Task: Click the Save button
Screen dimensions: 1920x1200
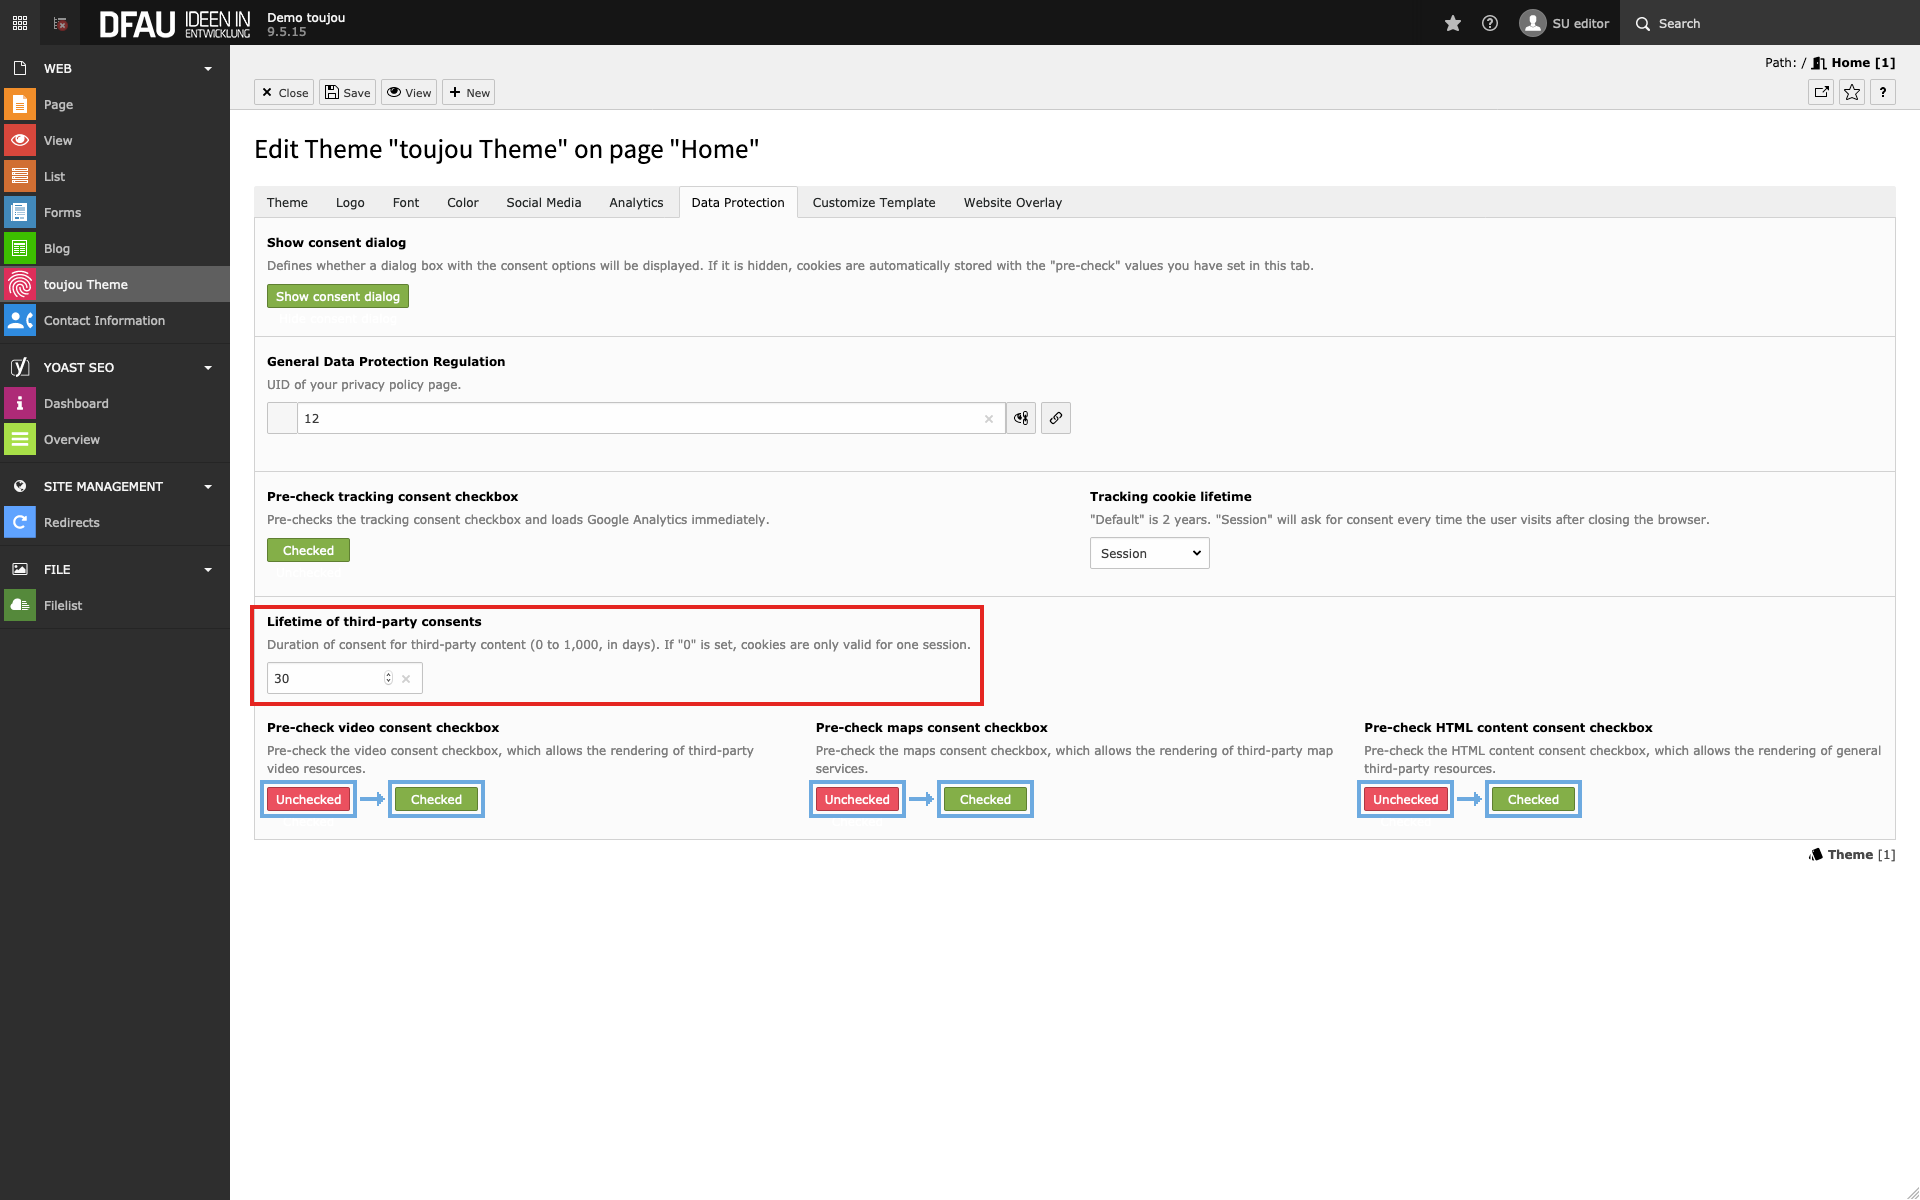Action: pyautogui.click(x=347, y=92)
